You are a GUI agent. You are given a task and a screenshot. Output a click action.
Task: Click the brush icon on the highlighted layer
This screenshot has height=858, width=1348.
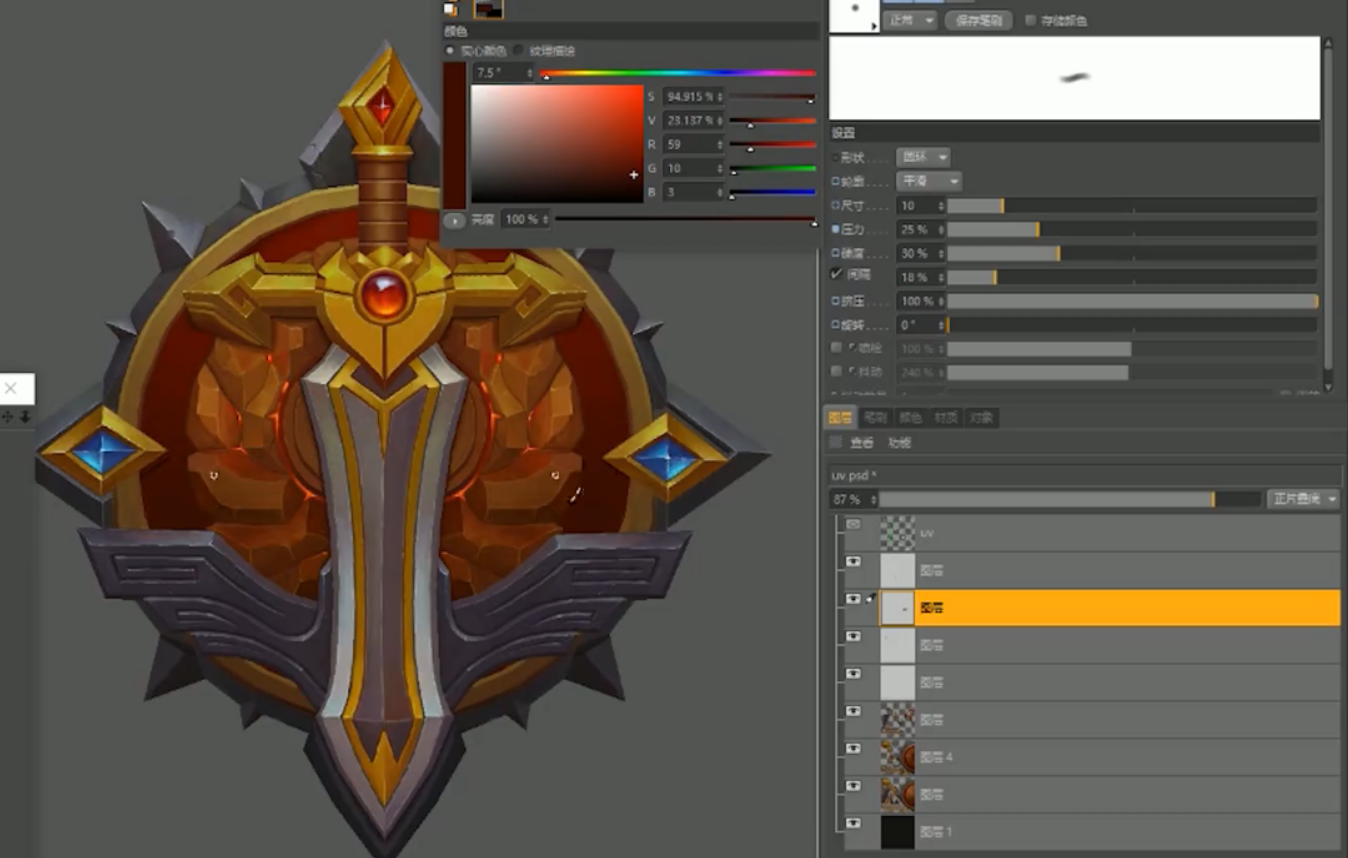click(x=869, y=598)
